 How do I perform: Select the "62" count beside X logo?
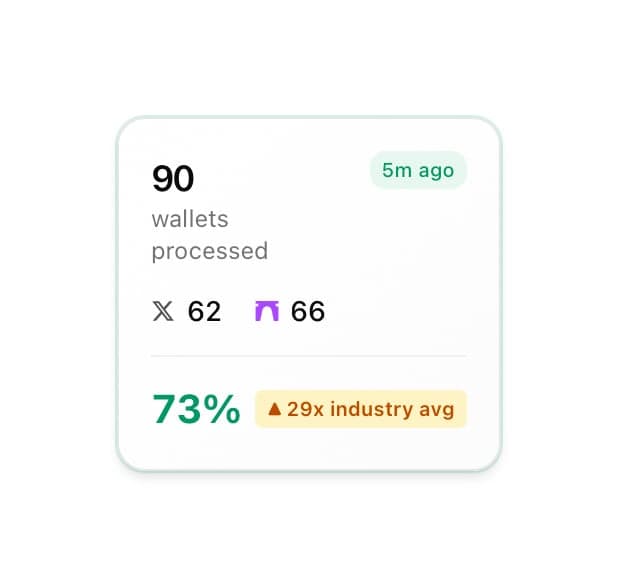204,312
